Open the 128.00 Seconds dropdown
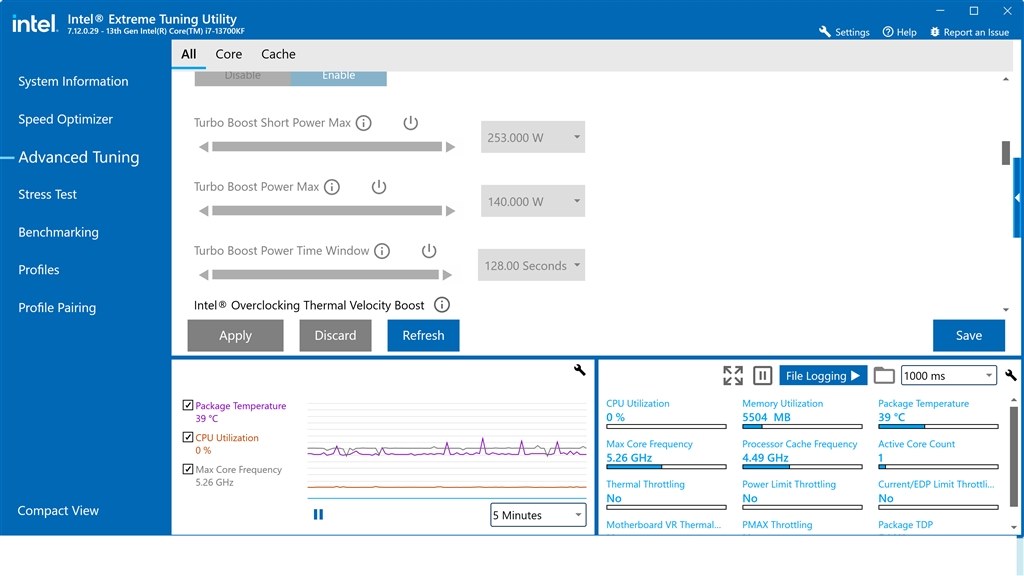The height and width of the screenshot is (576, 1024). [532, 265]
